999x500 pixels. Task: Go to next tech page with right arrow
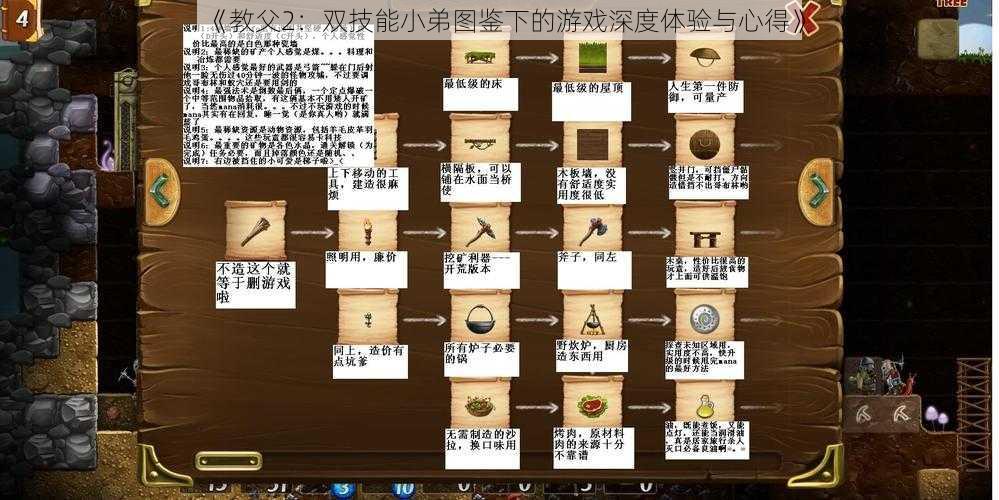(x=817, y=190)
